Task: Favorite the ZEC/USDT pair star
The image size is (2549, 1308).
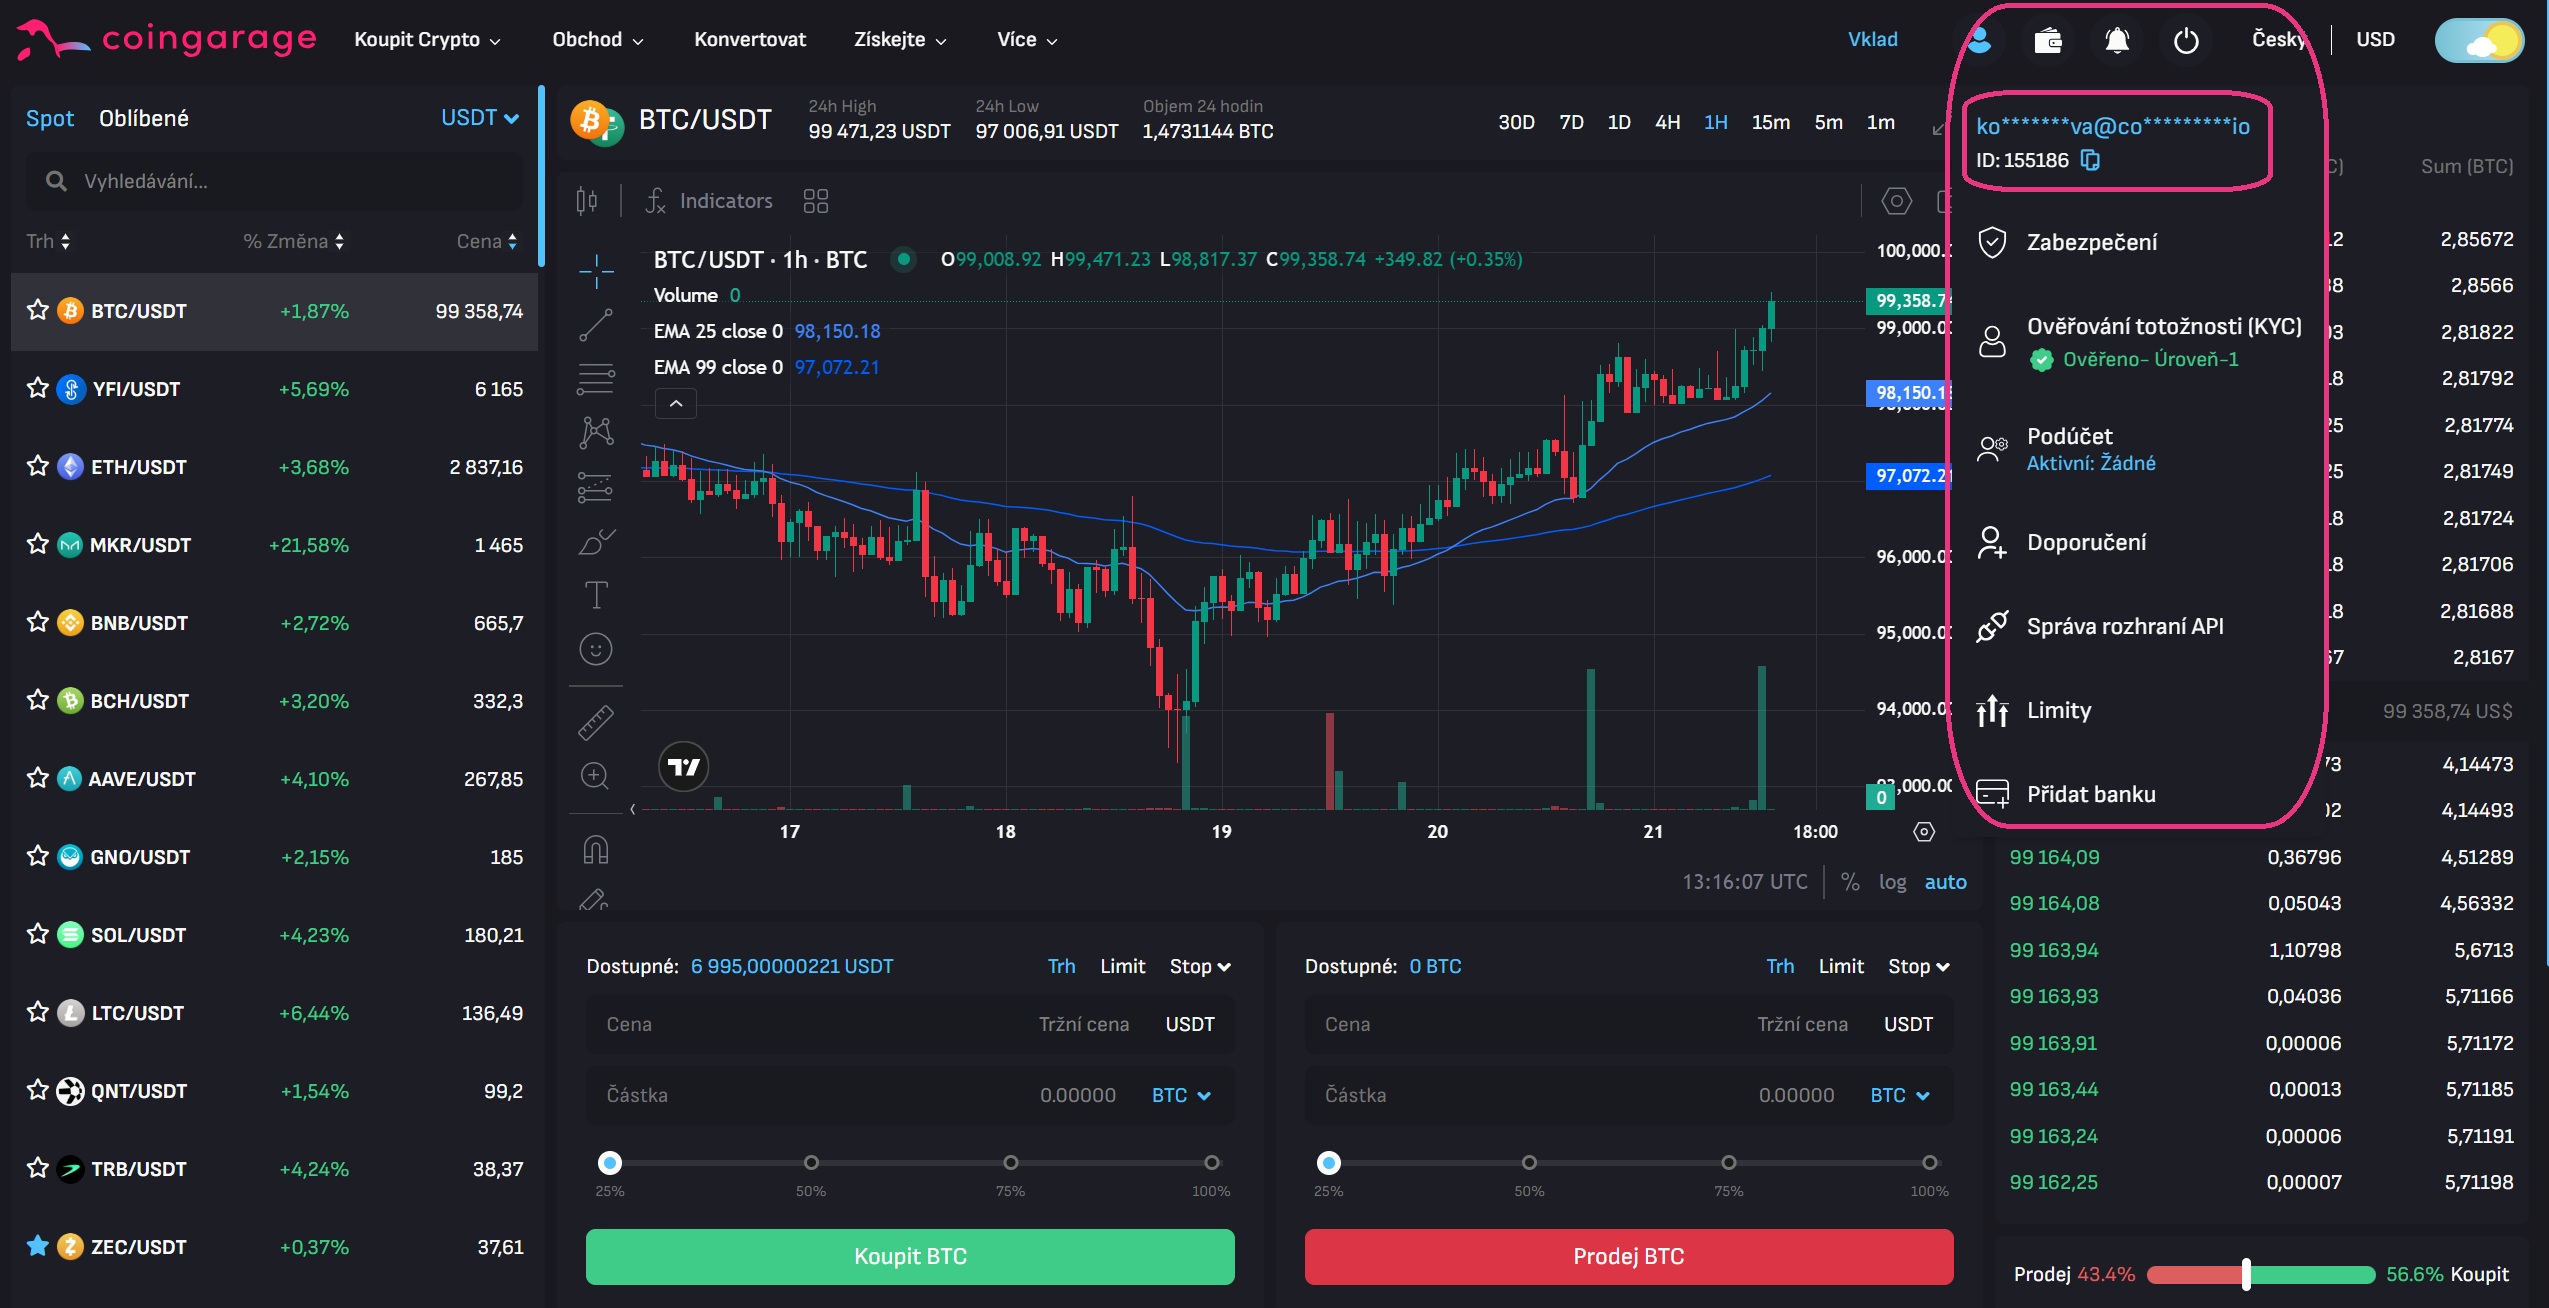Action: [x=38, y=1246]
